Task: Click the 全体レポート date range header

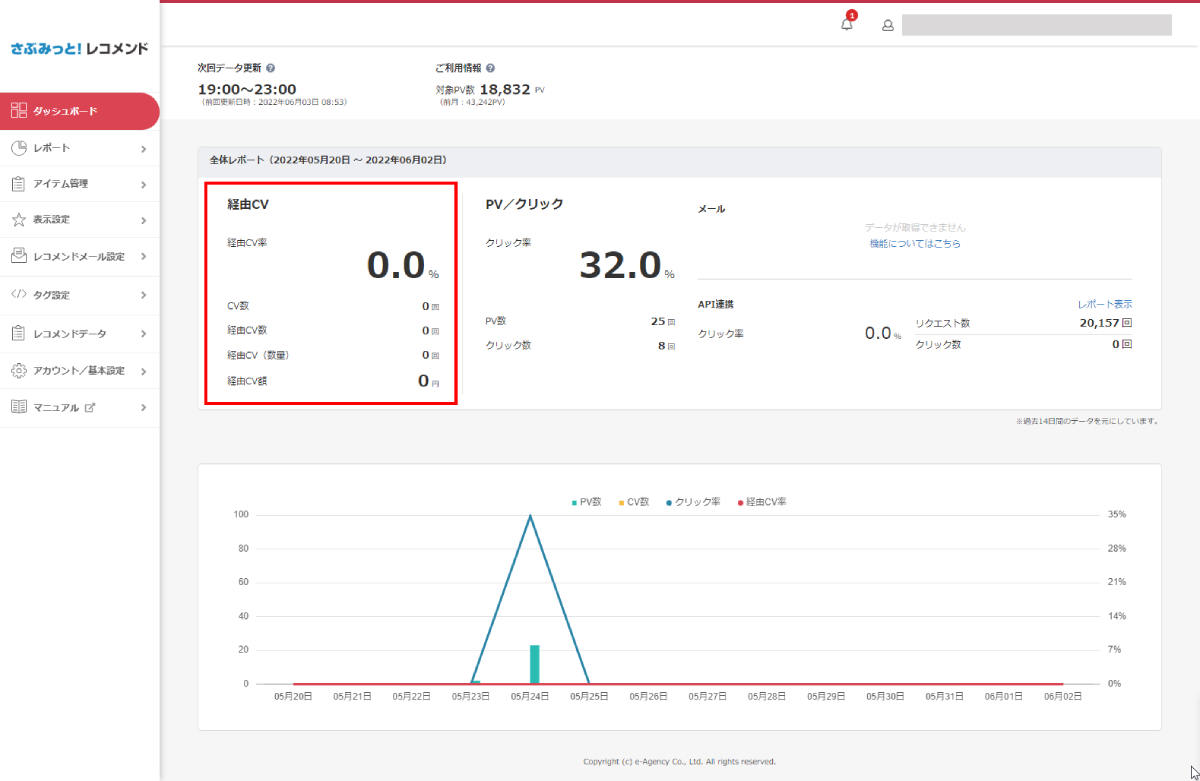Action: coord(328,160)
